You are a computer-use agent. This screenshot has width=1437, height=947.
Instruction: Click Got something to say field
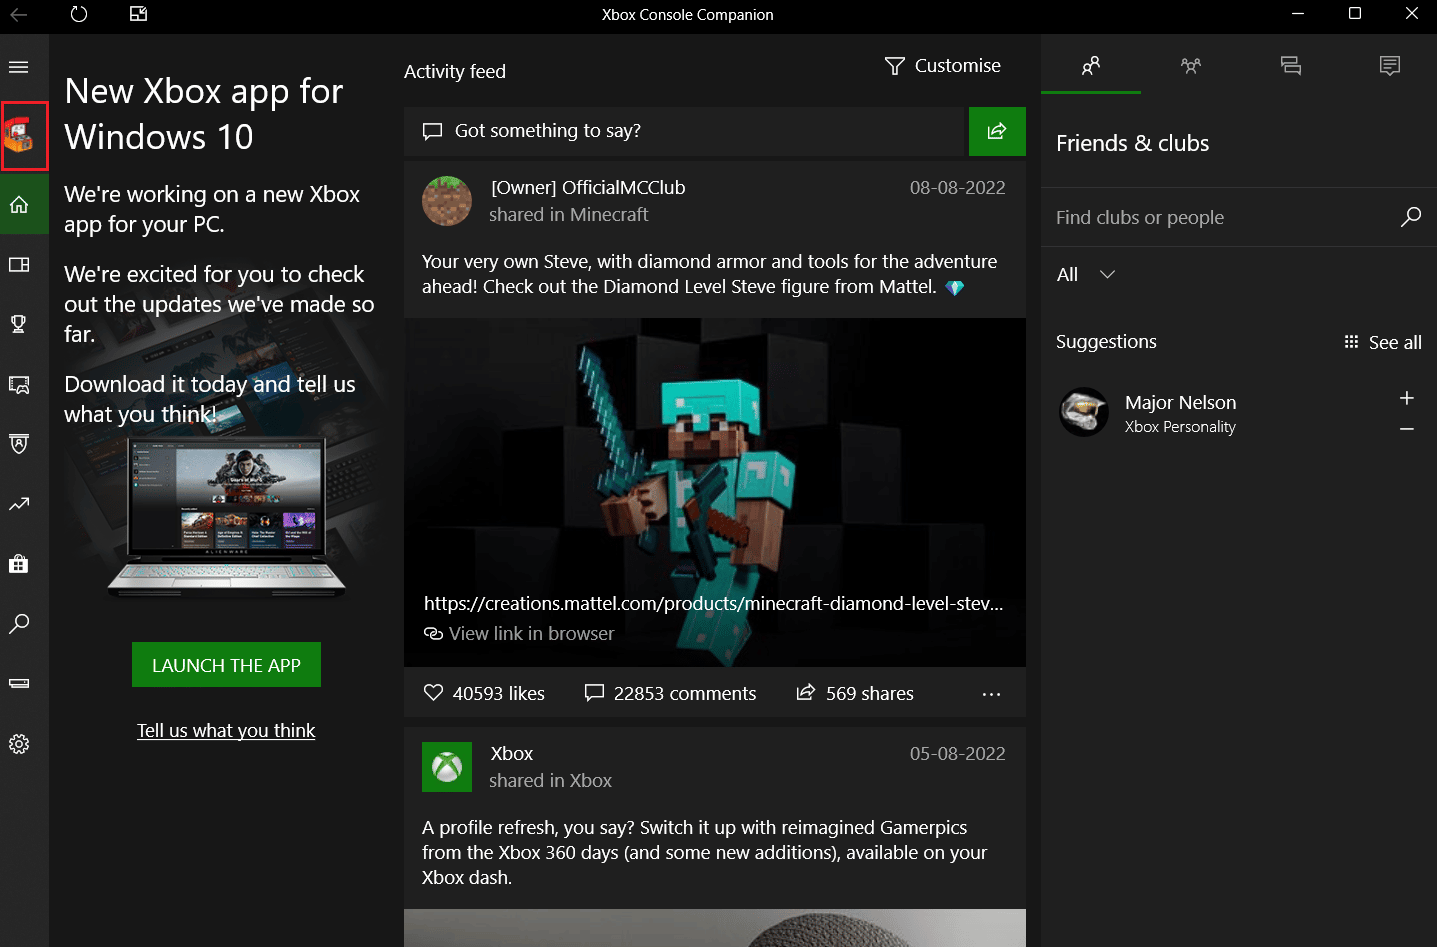684,131
